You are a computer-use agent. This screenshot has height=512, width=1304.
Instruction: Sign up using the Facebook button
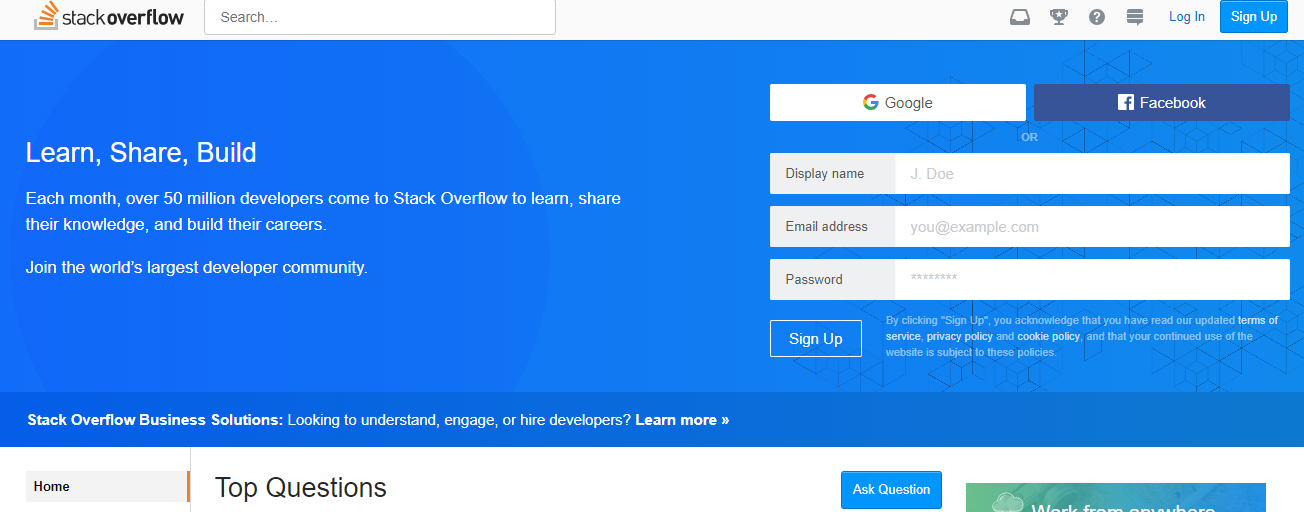[1161, 103]
